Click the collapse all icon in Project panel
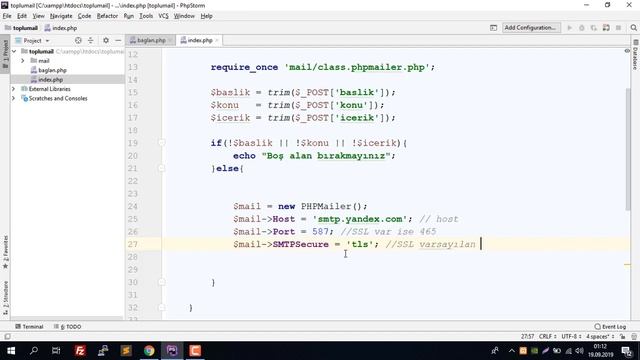The image size is (640, 360). (x=91, y=40)
